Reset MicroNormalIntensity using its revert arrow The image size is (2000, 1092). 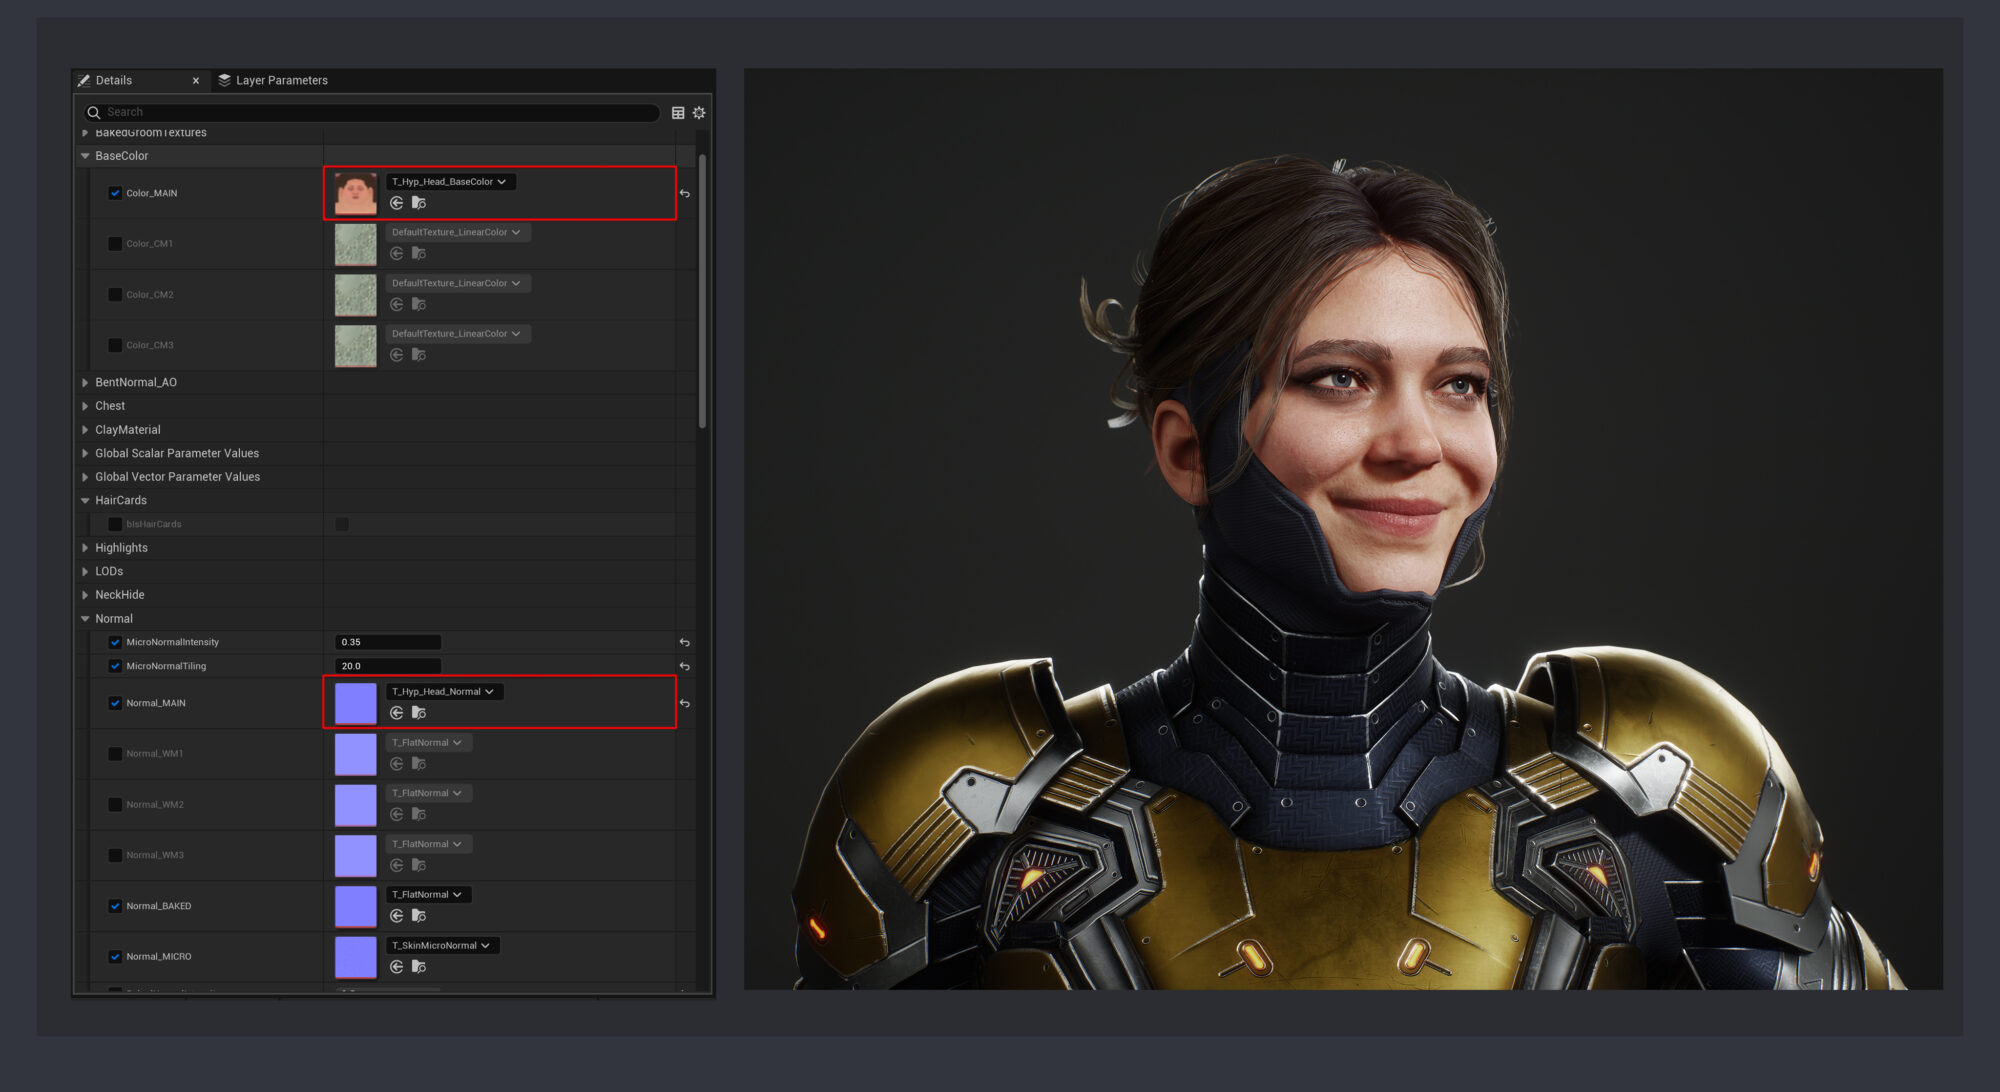click(683, 642)
